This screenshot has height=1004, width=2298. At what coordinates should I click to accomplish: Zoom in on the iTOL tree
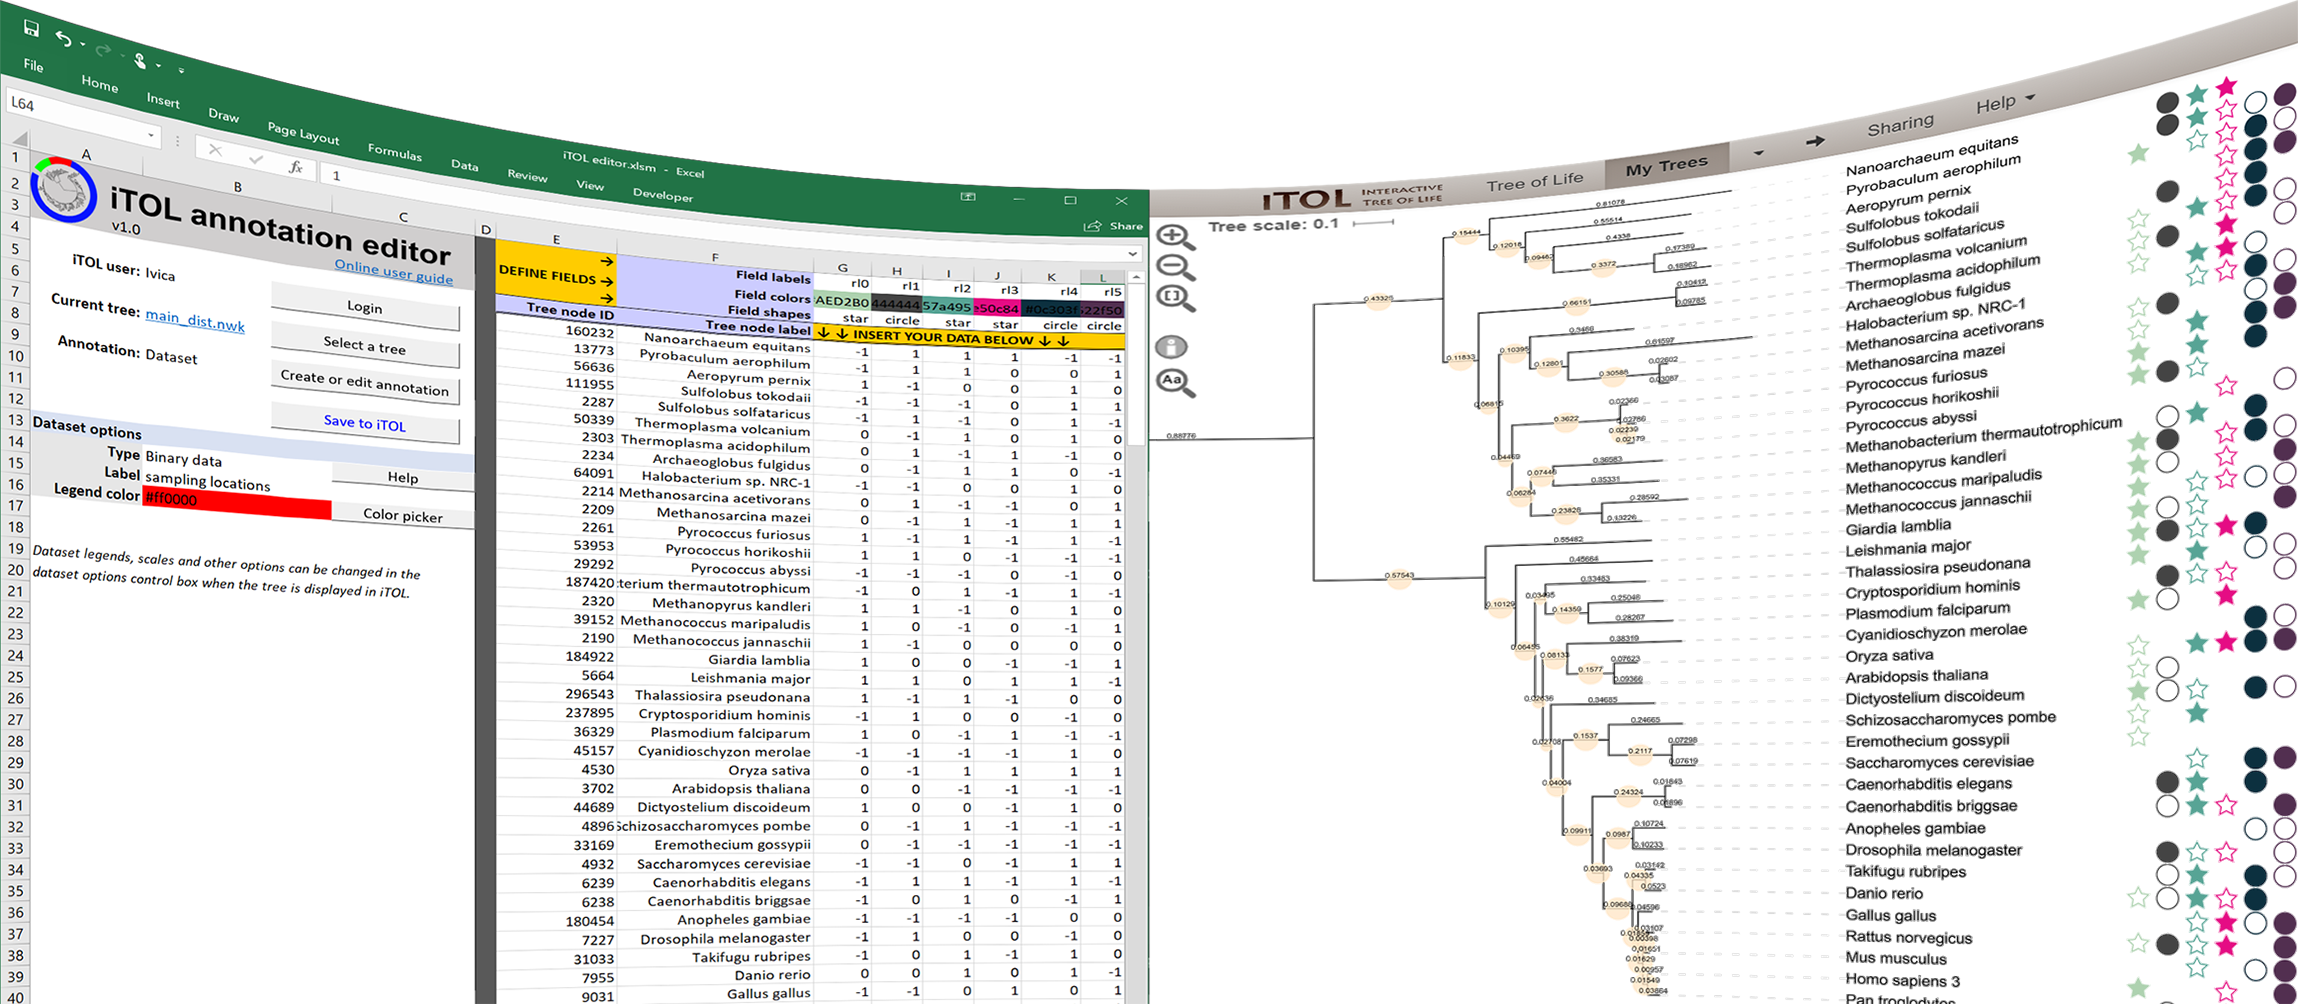click(1175, 237)
